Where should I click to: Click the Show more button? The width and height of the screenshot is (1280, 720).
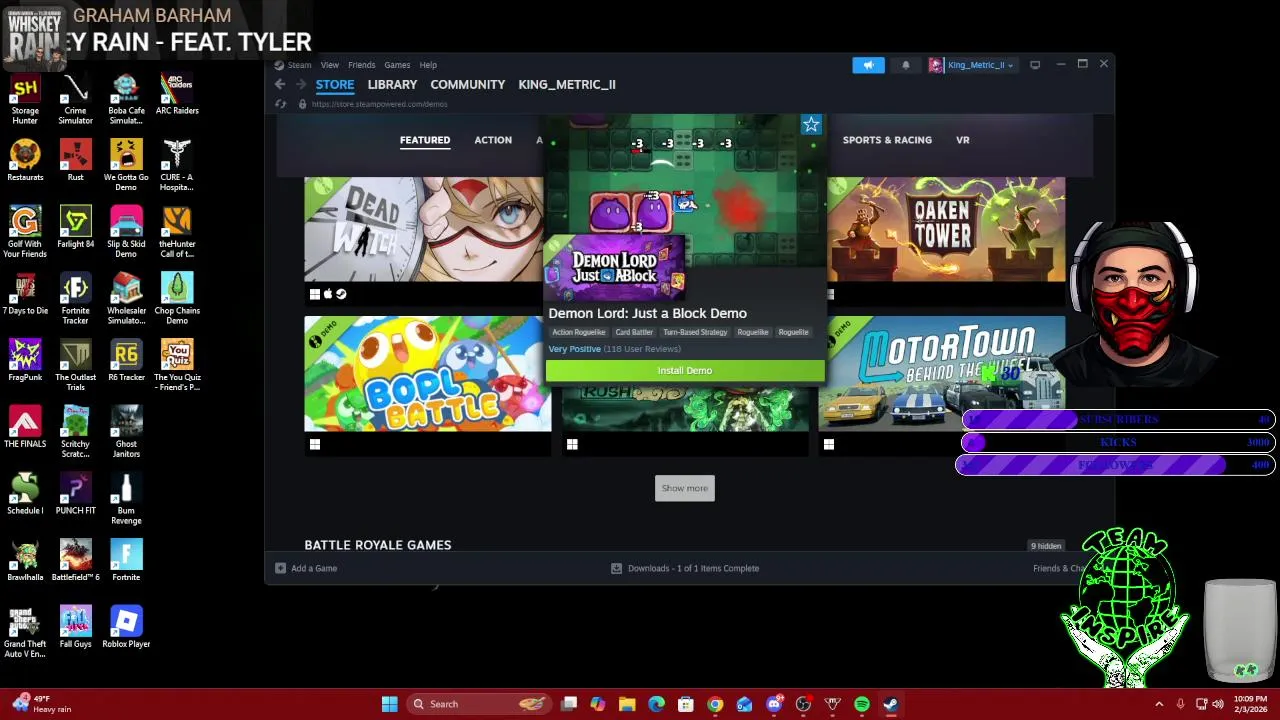coord(685,488)
